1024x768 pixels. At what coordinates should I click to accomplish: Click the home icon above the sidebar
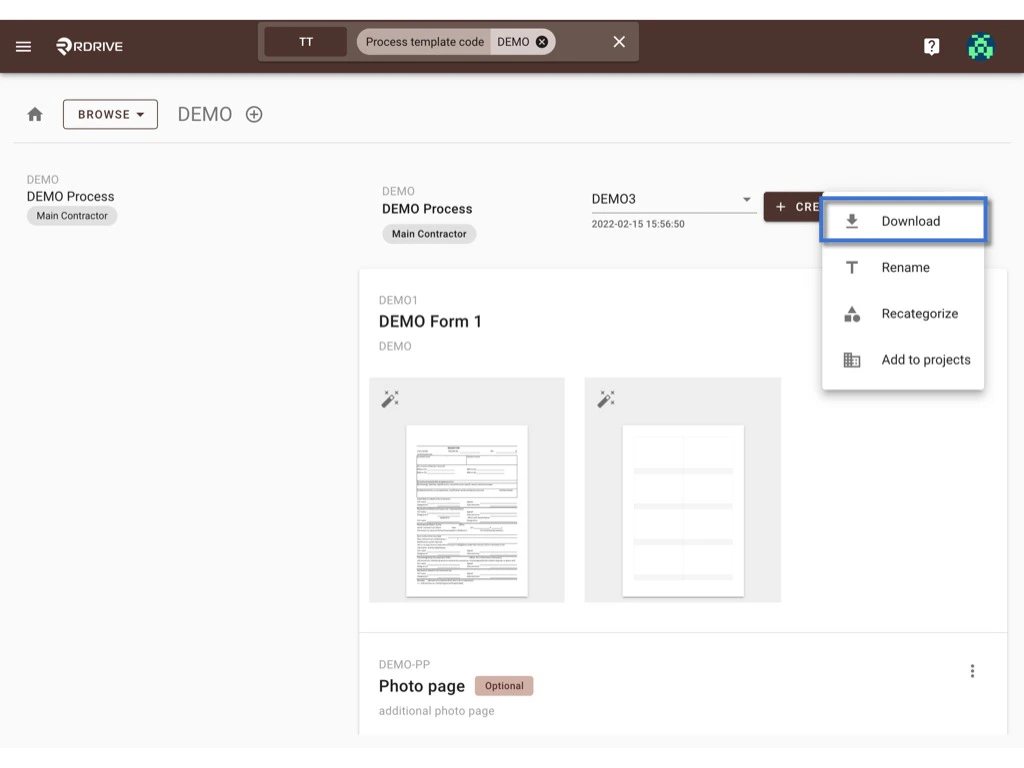[35, 113]
